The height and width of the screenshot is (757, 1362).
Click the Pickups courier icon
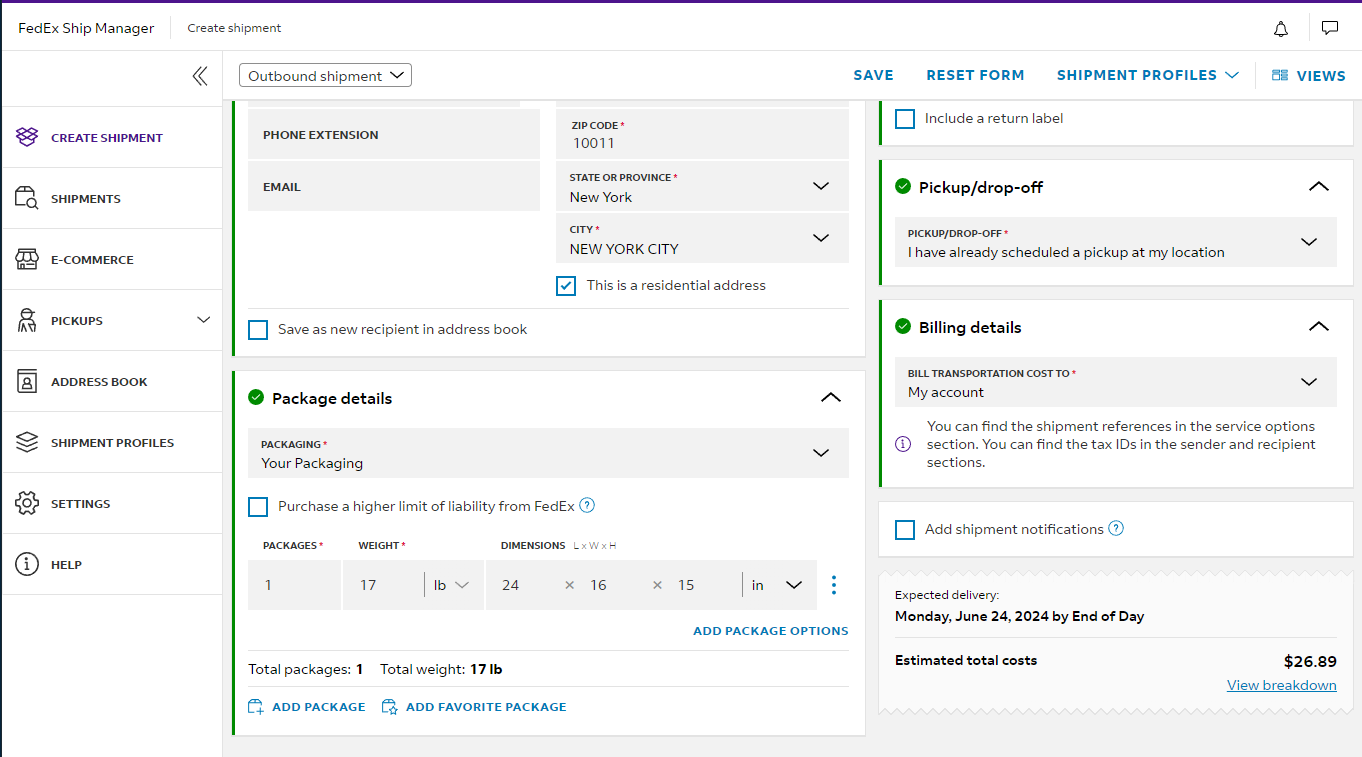(x=27, y=320)
